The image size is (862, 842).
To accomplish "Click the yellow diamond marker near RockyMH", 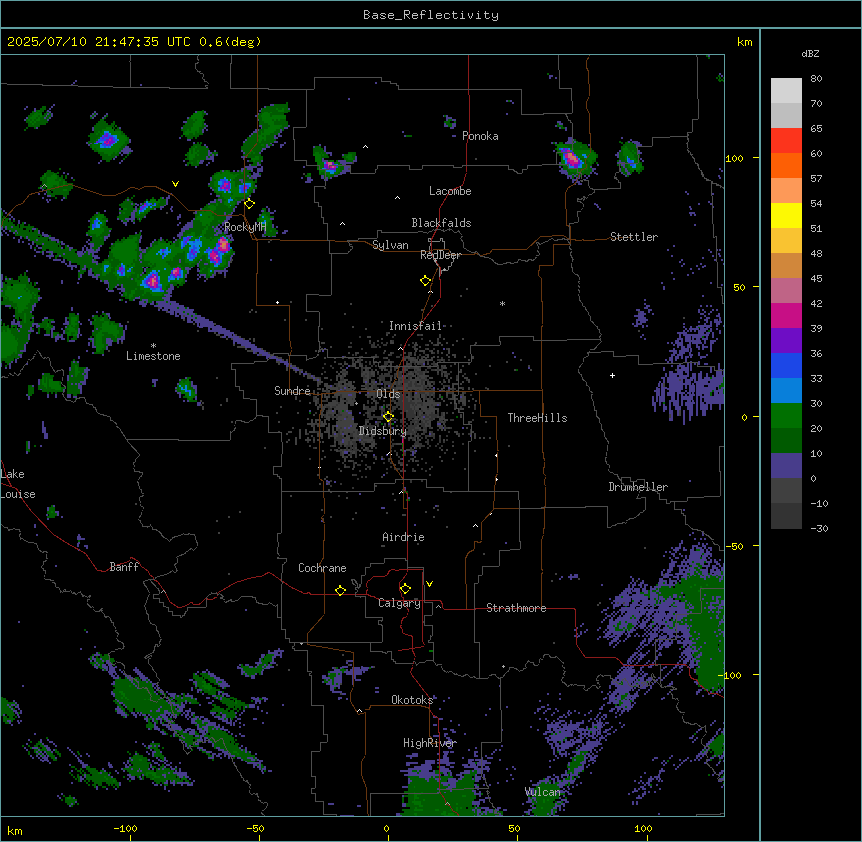I will pyautogui.click(x=249, y=204).
